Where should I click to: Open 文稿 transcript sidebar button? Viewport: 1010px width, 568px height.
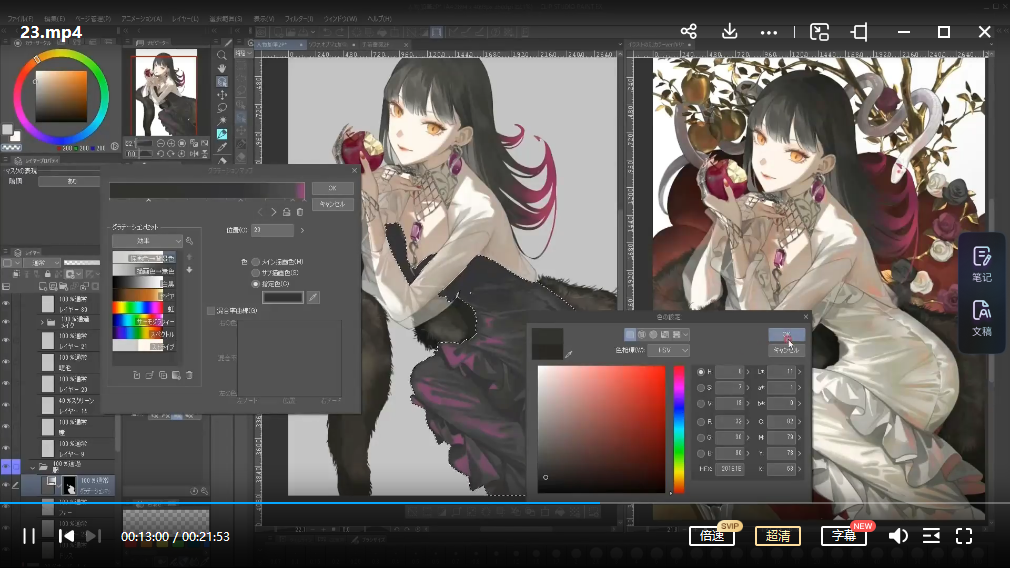pyautogui.click(x=982, y=318)
